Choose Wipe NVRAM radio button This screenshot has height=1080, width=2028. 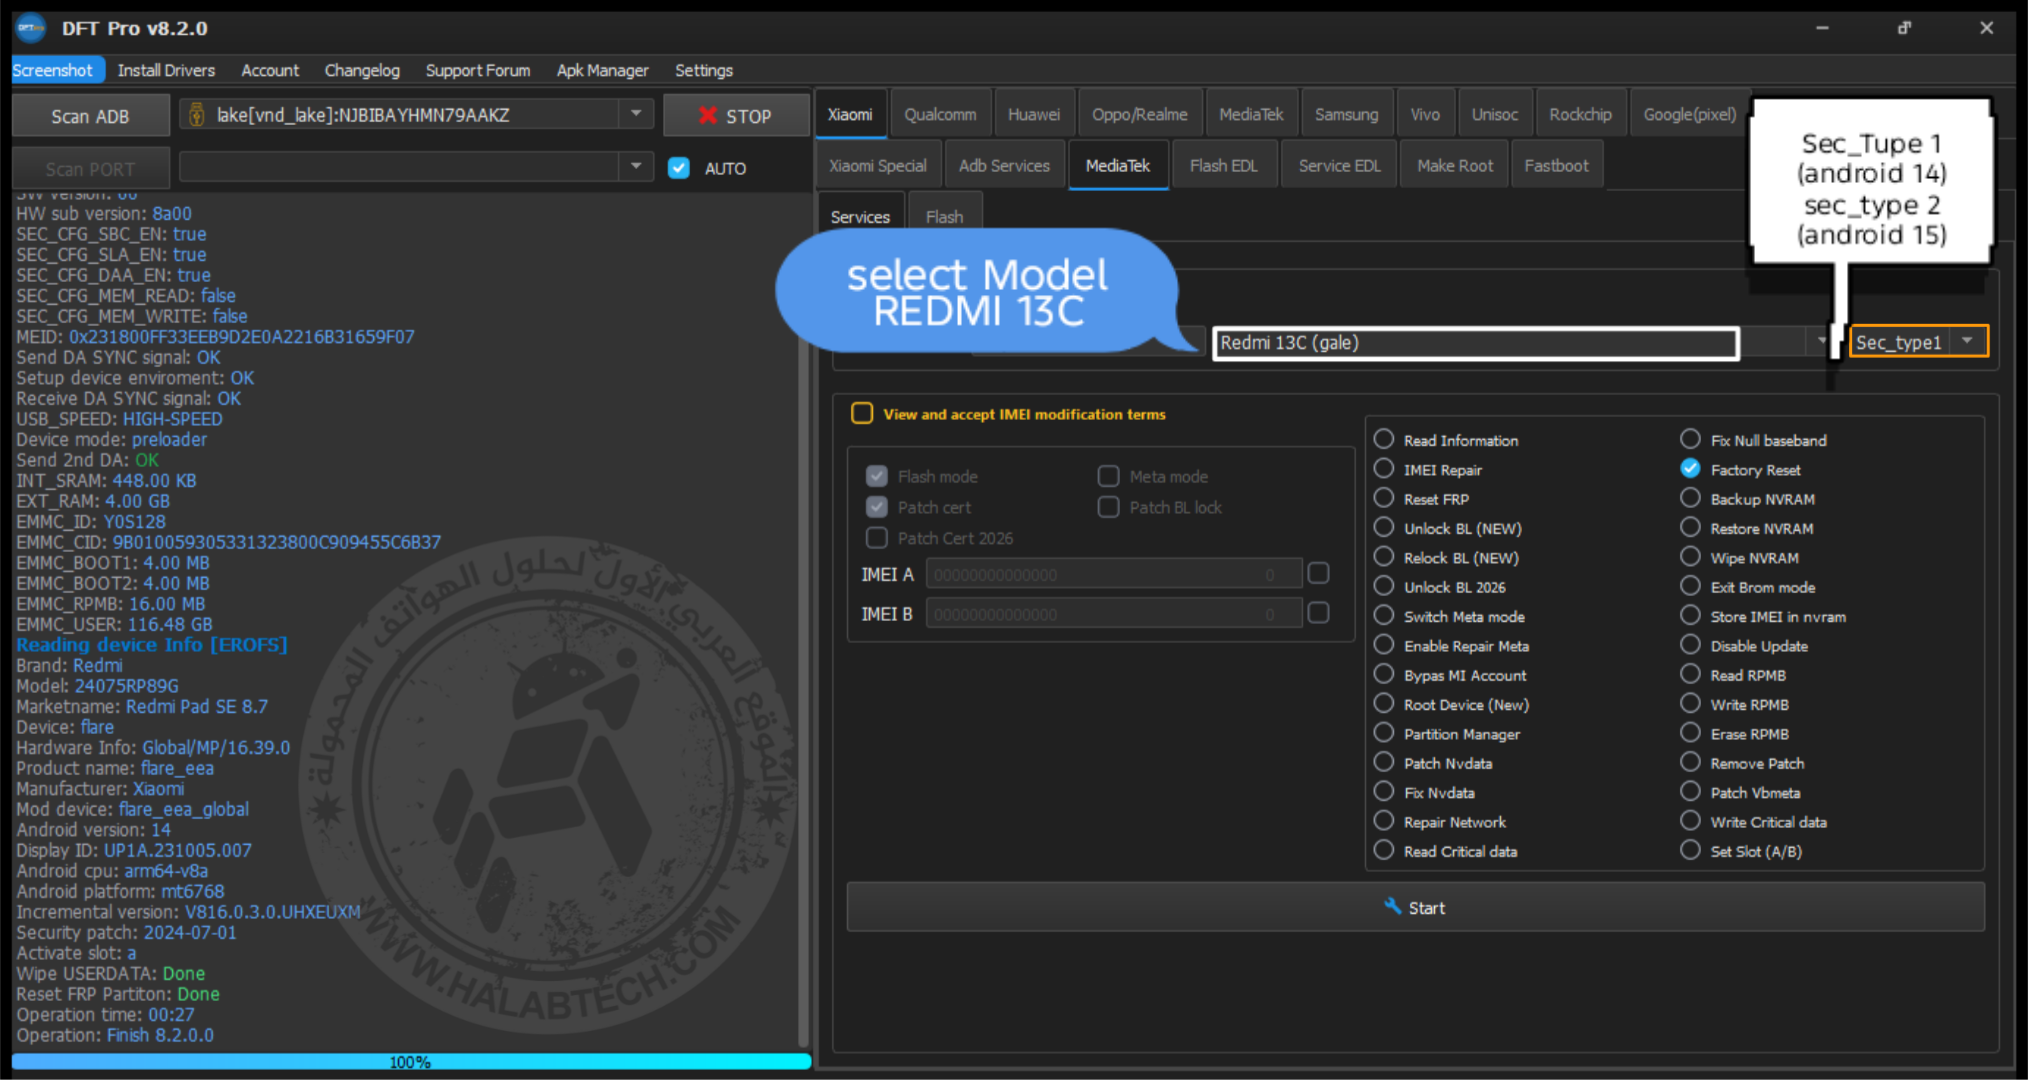(x=1691, y=556)
